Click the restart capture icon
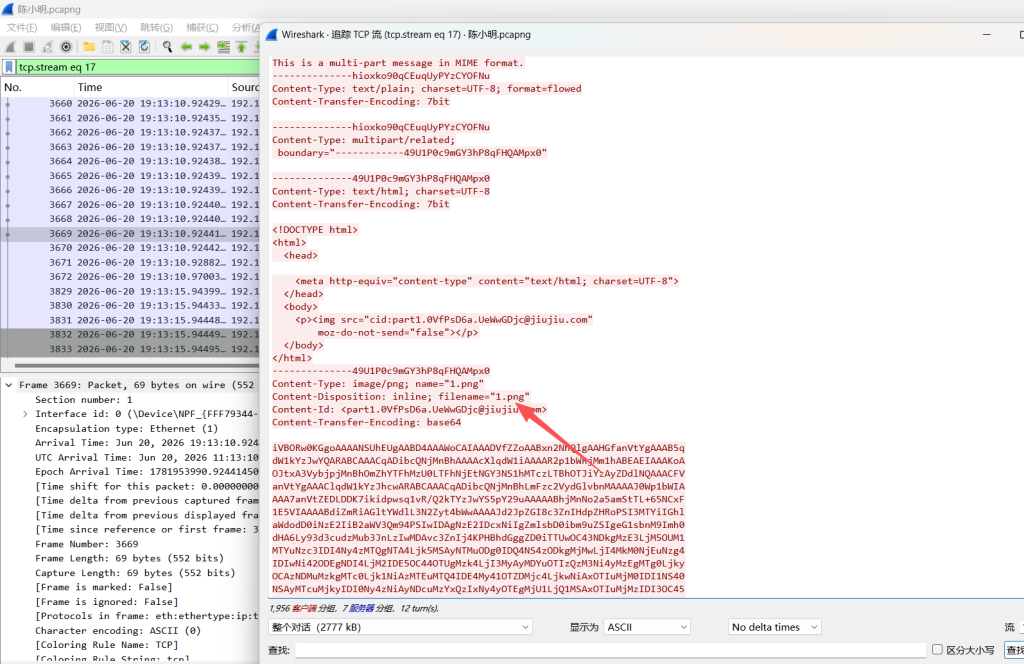This screenshot has width=1024, height=664. coord(48,47)
